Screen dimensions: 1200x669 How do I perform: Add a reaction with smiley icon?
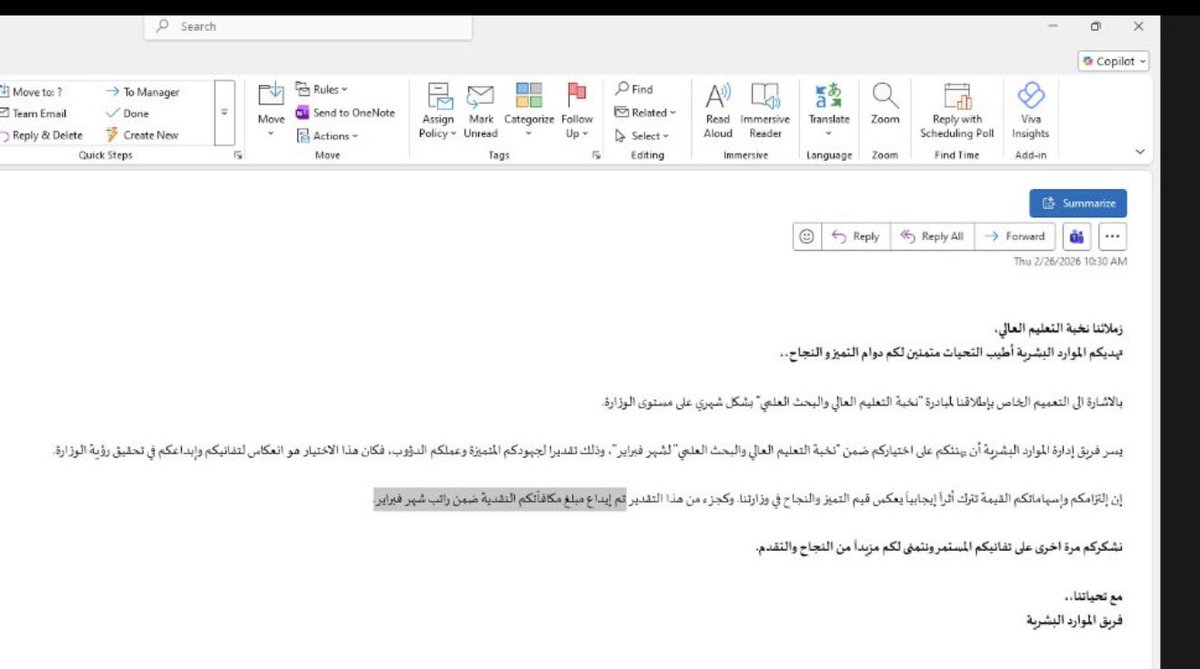pos(806,236)
